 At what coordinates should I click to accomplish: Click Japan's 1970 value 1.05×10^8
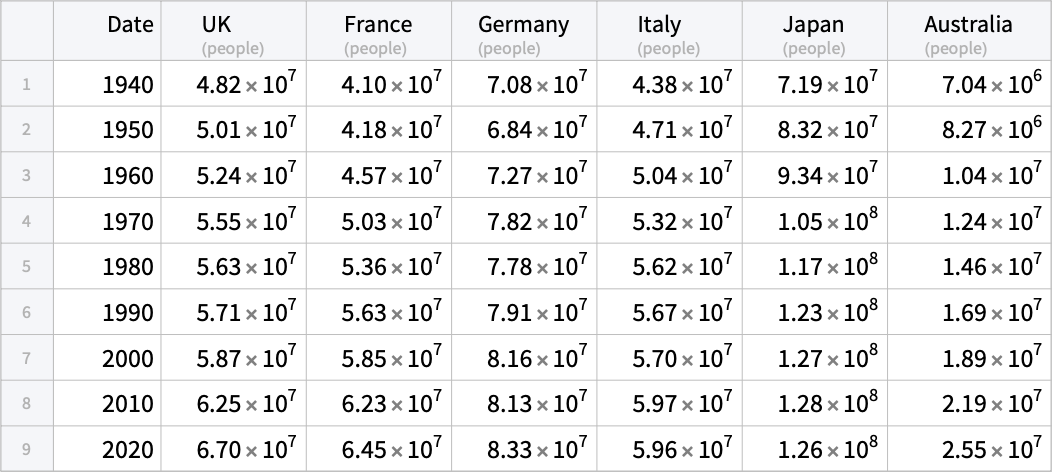[815, 220]
